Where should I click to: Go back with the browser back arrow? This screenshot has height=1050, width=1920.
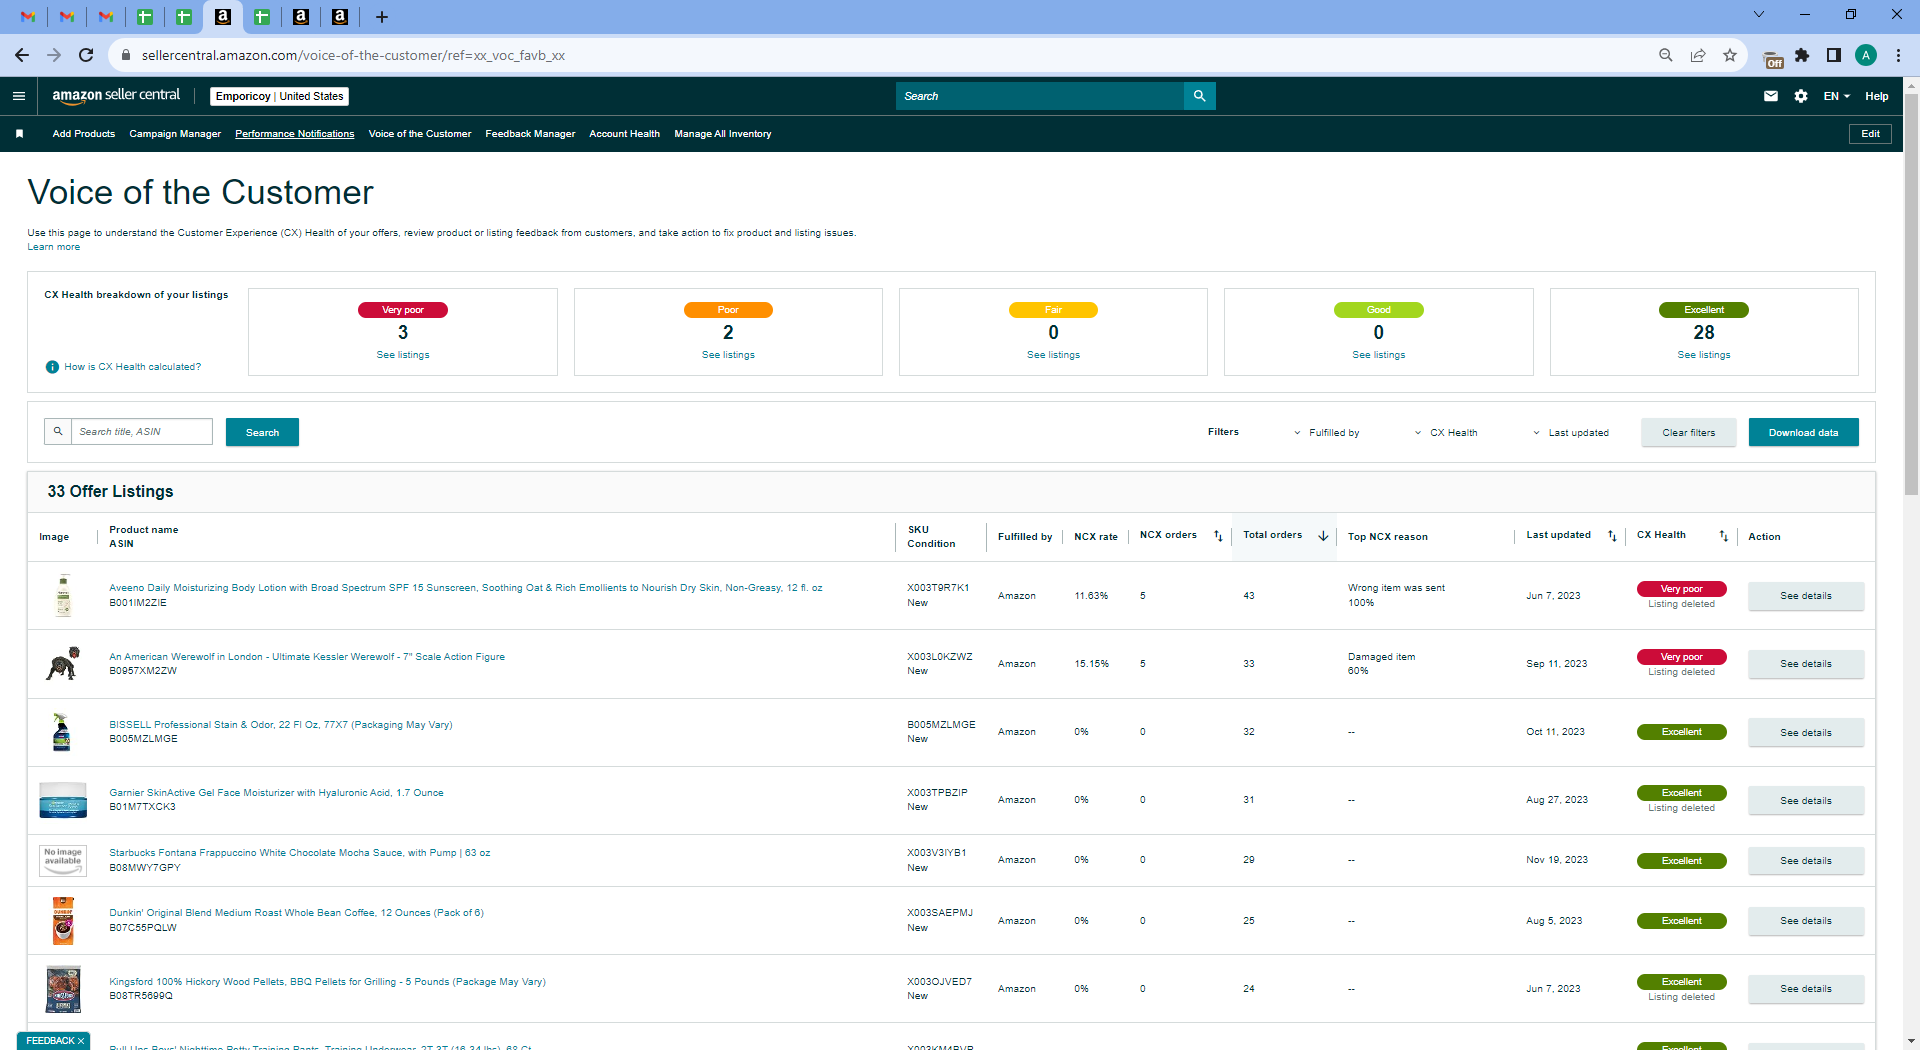[22, 55]
